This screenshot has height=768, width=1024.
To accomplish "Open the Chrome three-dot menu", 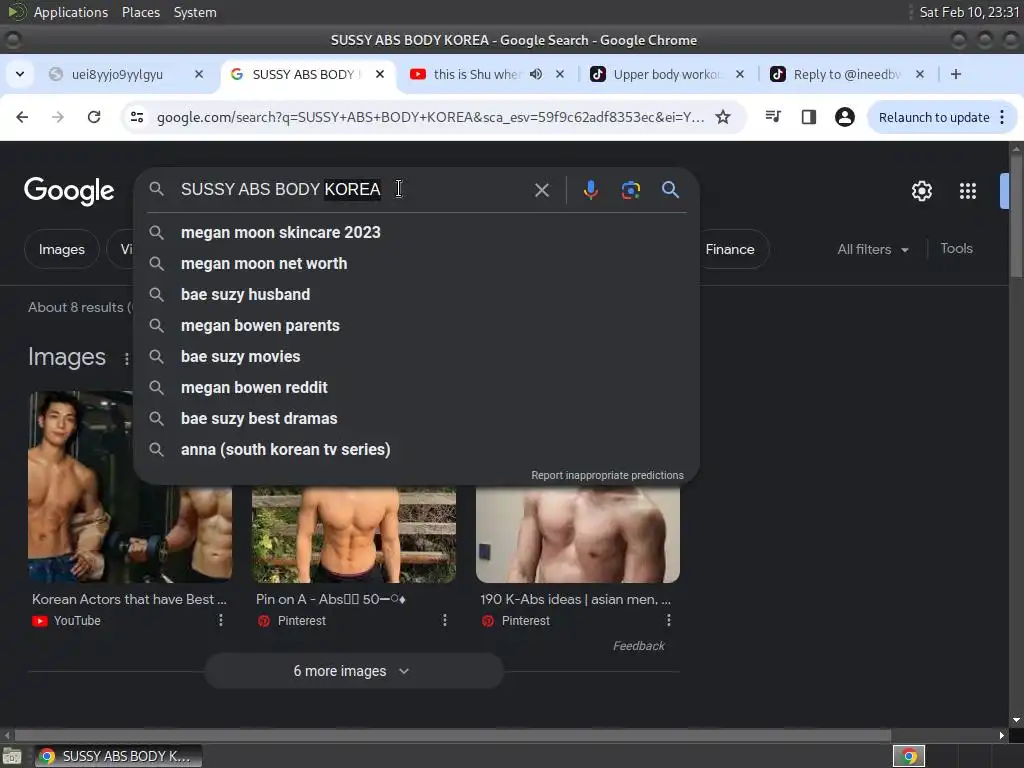I will tap(1002, 117).
